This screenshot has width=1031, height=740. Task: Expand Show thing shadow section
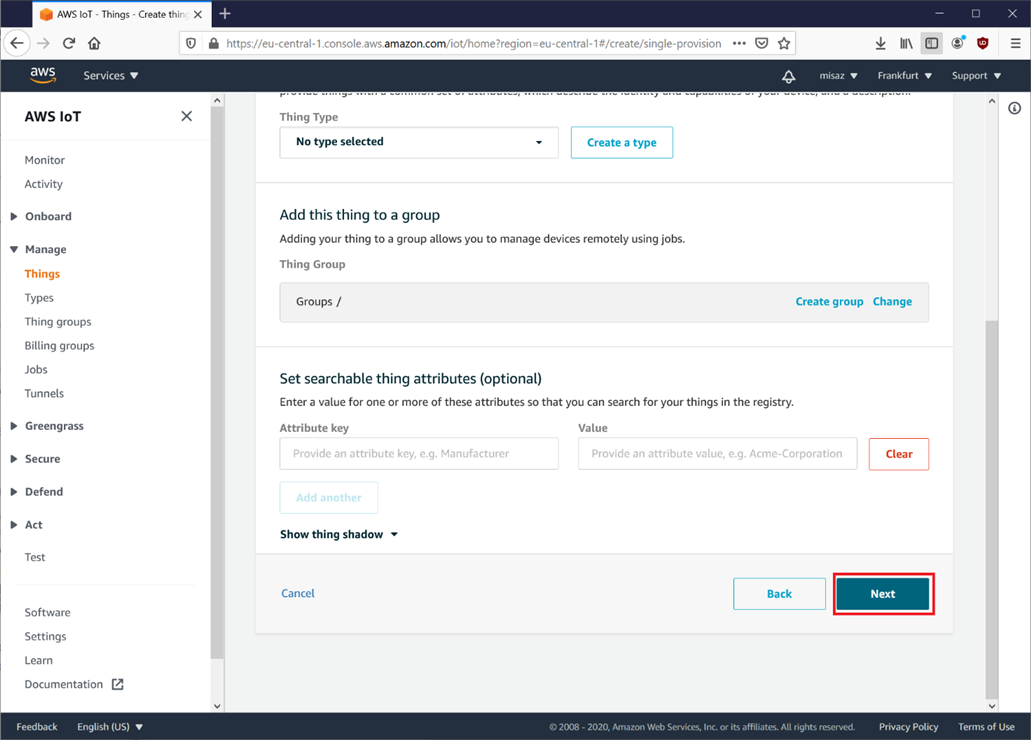pos(339,534)
